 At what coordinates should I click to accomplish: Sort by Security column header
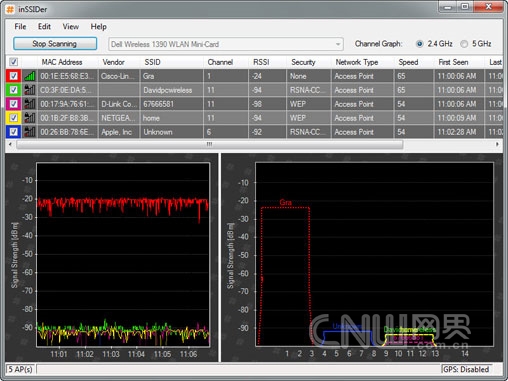(309, 62)
